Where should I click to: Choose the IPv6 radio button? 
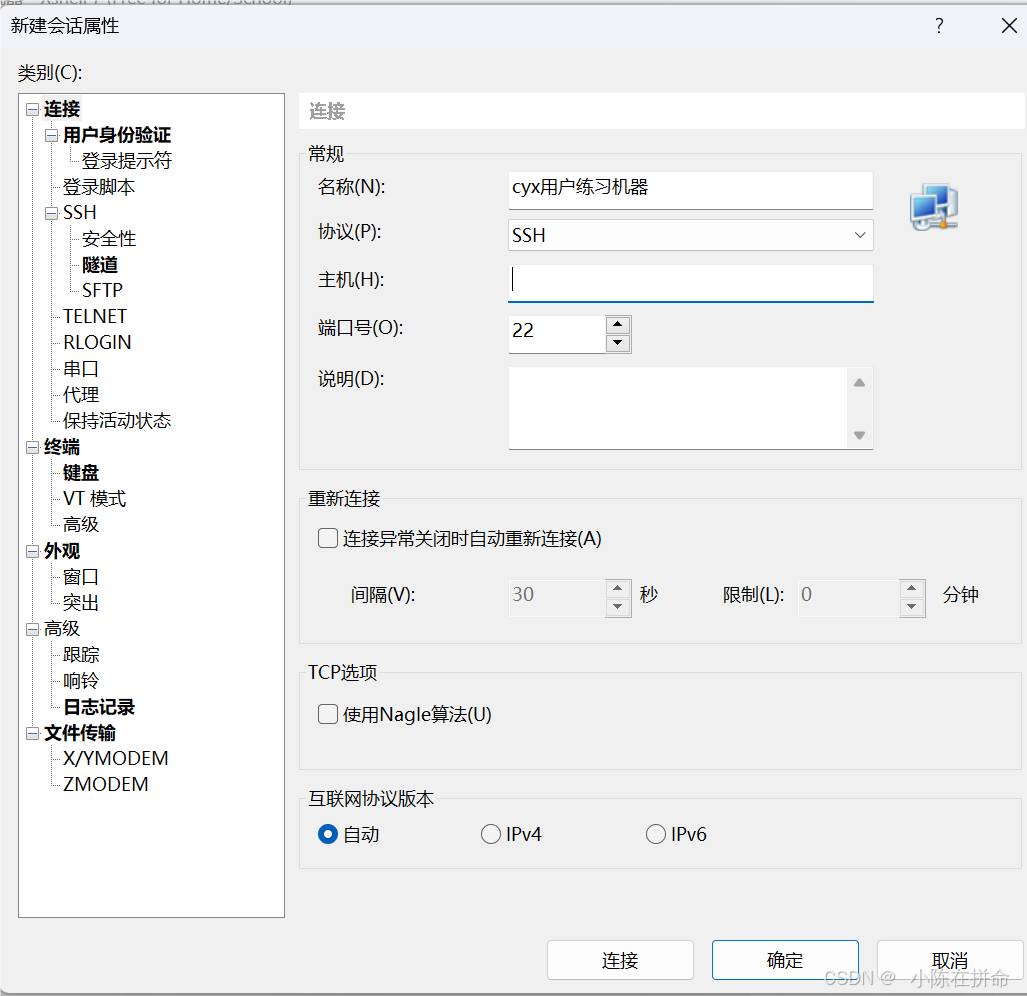coord(656,834)
